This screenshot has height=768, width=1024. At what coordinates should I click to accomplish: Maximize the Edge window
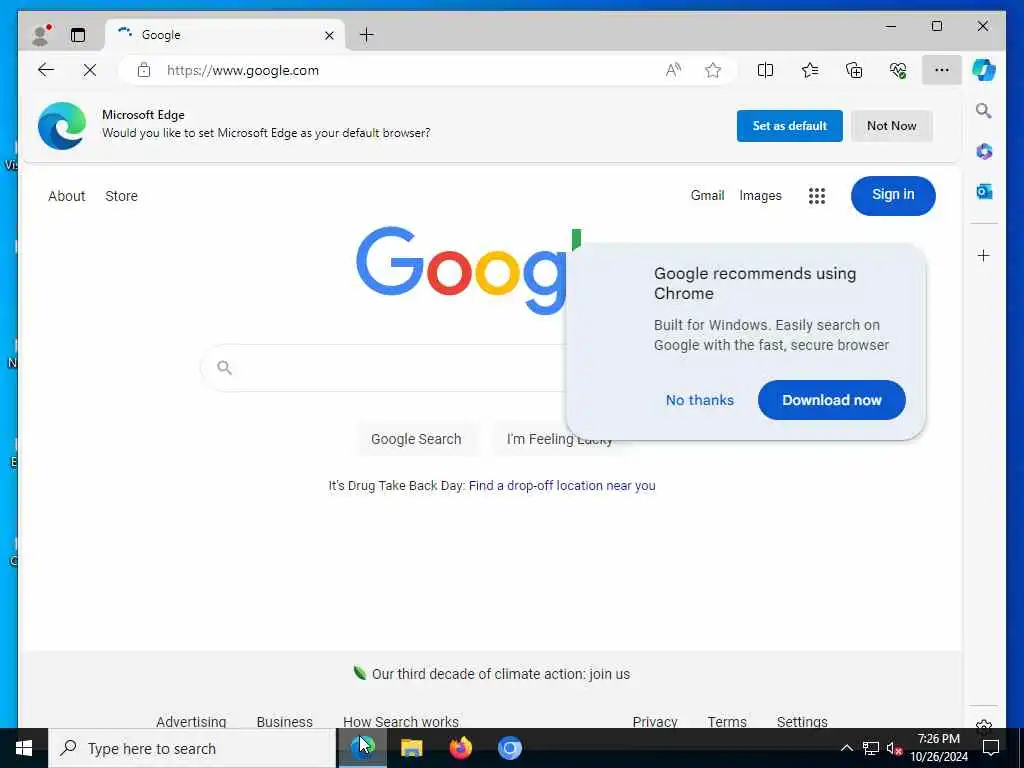point(936,26)
